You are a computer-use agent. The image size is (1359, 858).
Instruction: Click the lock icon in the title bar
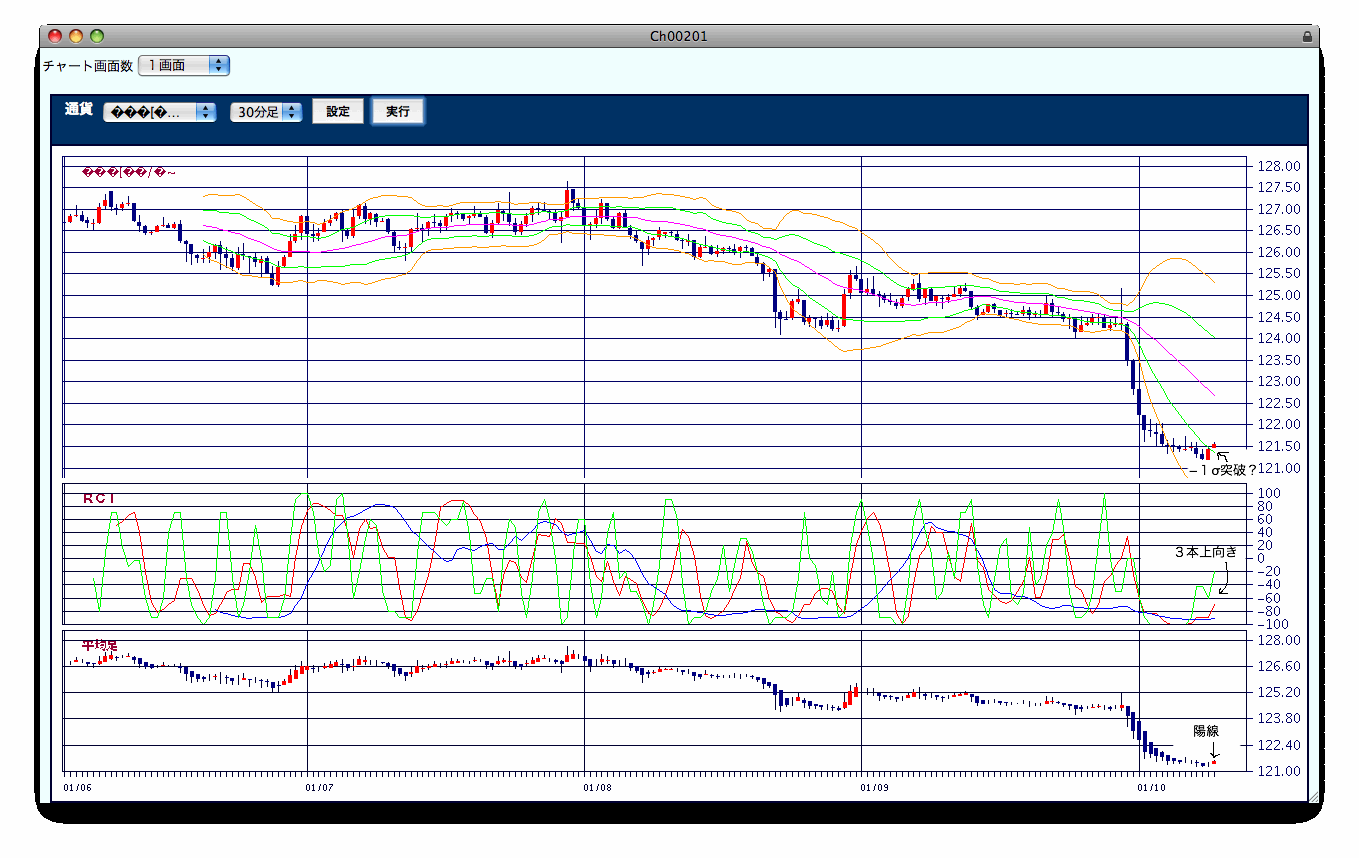1307,36
